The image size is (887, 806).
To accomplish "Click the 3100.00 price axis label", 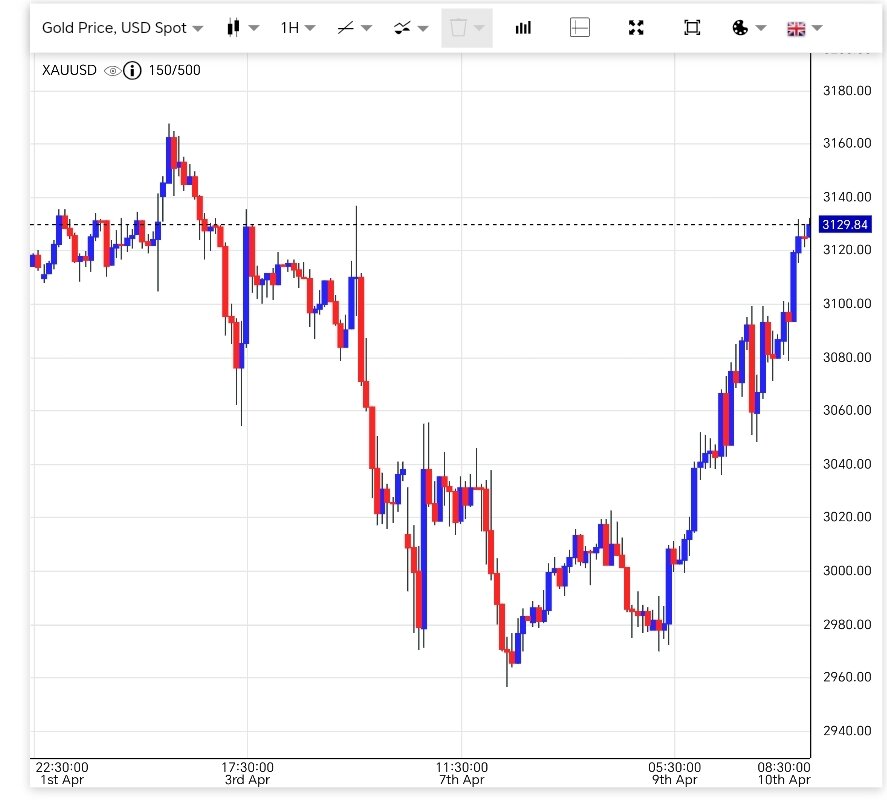I will pyautogui.click(x=846, y=304).
